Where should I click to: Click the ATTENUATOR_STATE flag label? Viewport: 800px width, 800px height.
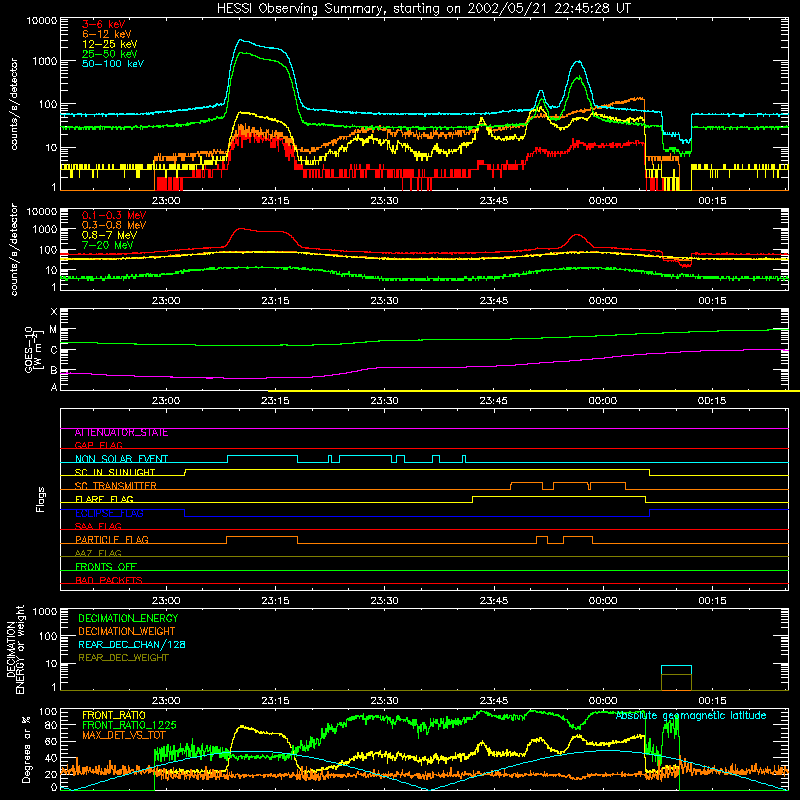[x=121, y=433]
